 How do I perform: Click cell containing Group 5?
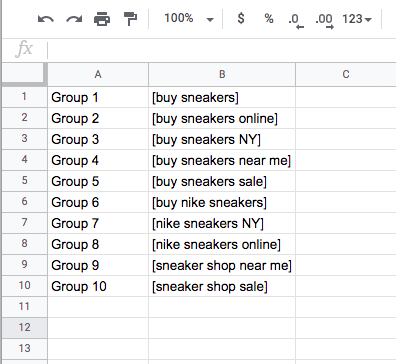click(98, 181)
